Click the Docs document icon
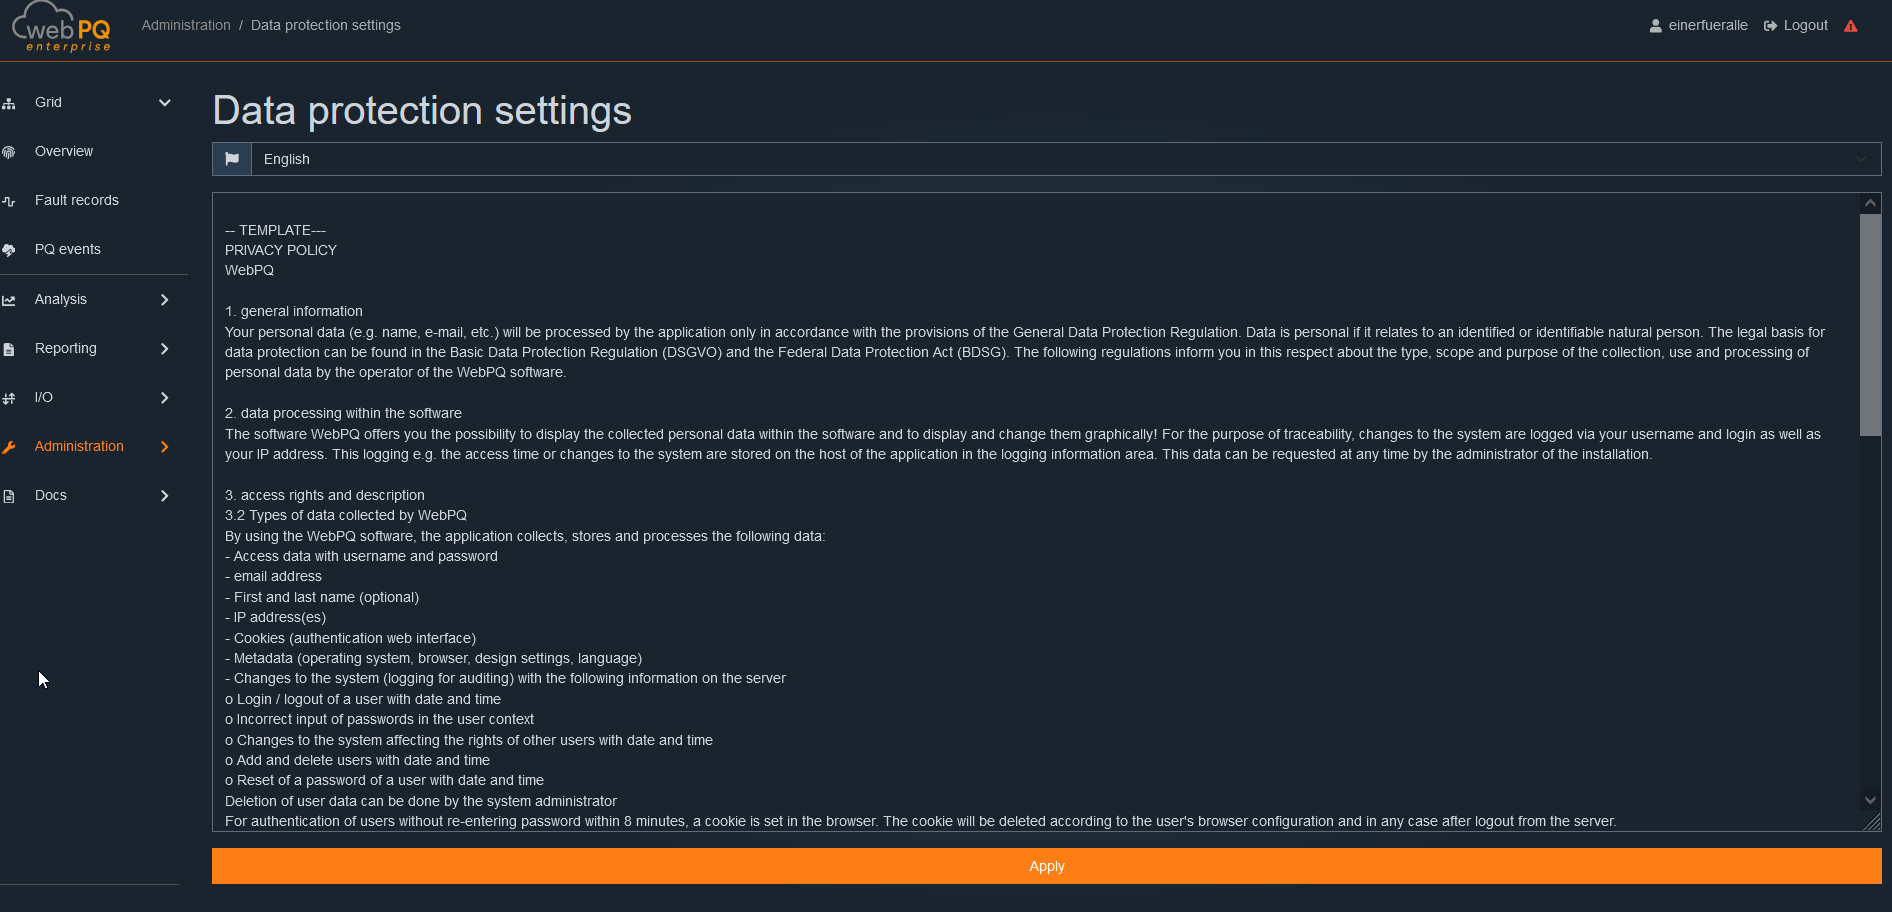The image size is (1892, 912). (10, 495)
